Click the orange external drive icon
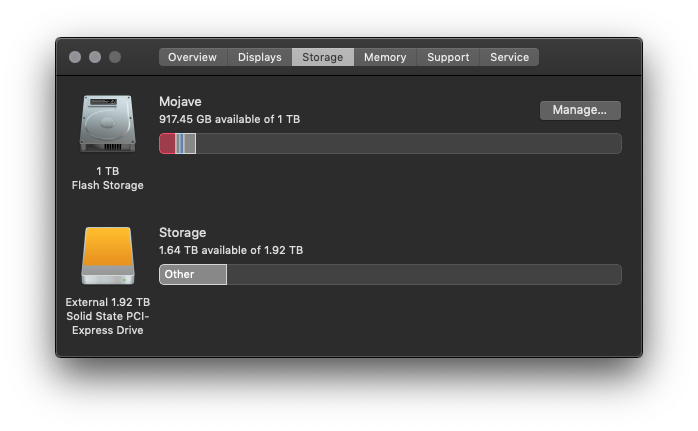Image resolution: width=698 pixels, height=431 pixels. (108, 256)
